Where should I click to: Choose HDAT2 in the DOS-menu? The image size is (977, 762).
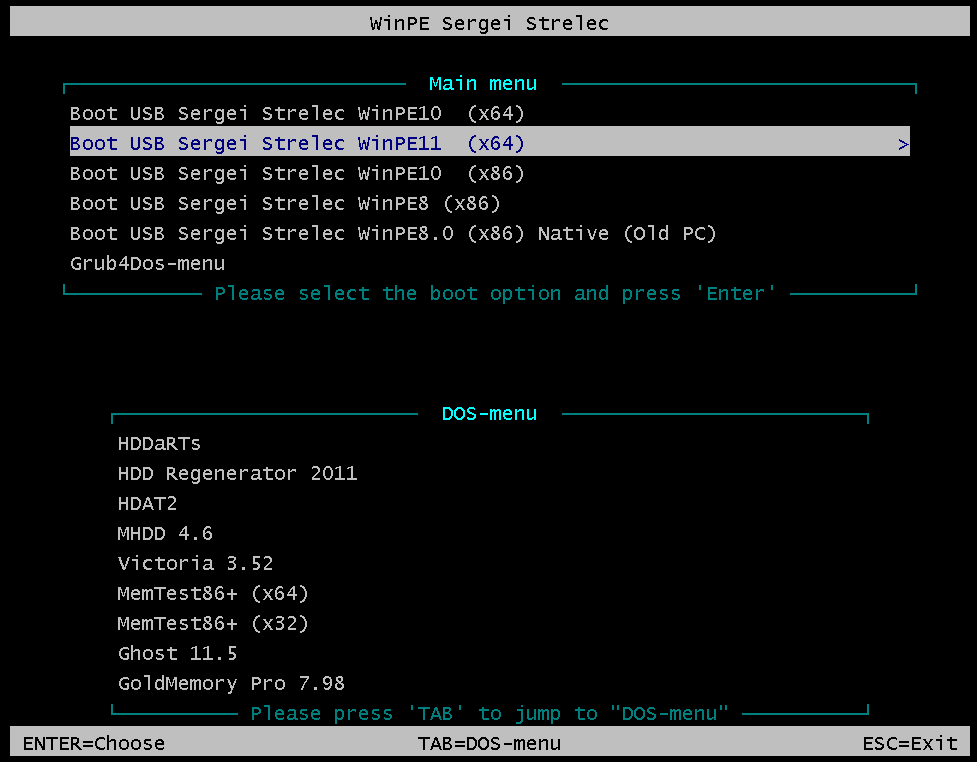pyautogui.click(x=148, y=503)
